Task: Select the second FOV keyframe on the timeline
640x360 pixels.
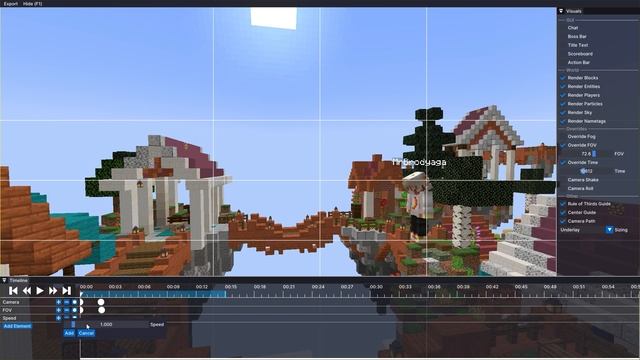Action: pos(101,310)
